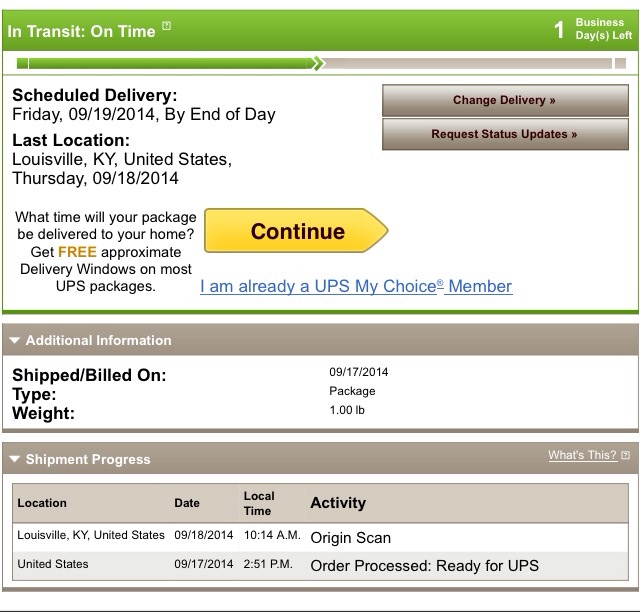Click the yellow Continue arrow button

[296, 231]
